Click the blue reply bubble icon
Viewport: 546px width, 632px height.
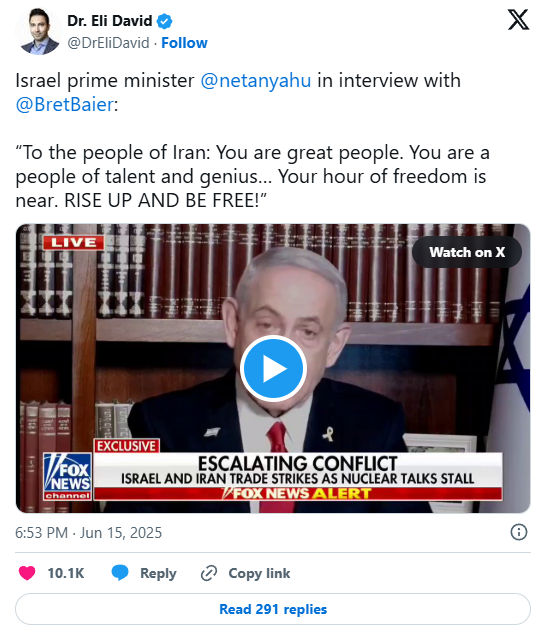[120, 573]
